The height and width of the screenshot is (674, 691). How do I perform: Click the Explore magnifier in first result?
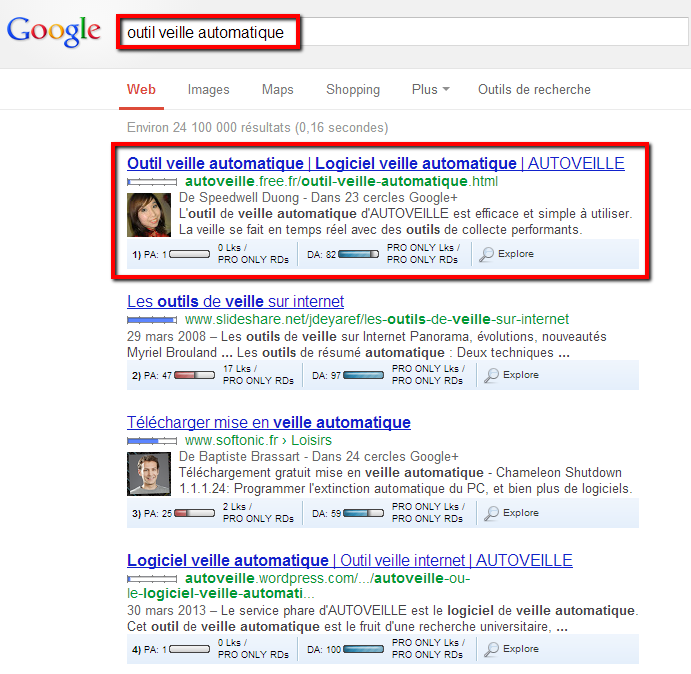coord(487,254)
